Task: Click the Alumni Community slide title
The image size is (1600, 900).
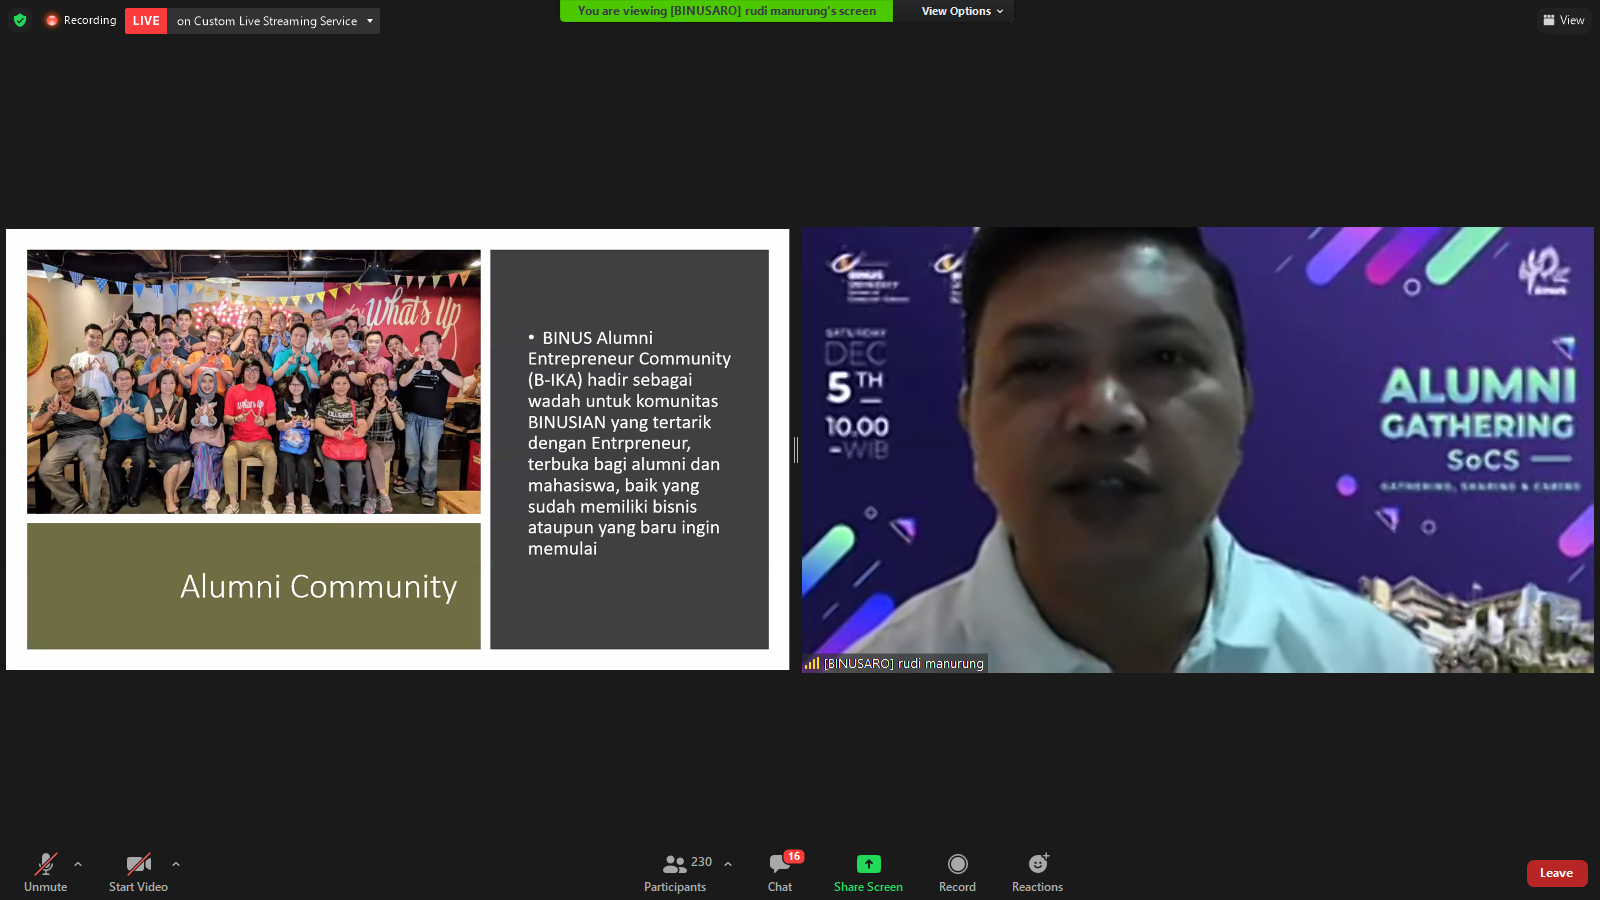Action: (318, 587)
